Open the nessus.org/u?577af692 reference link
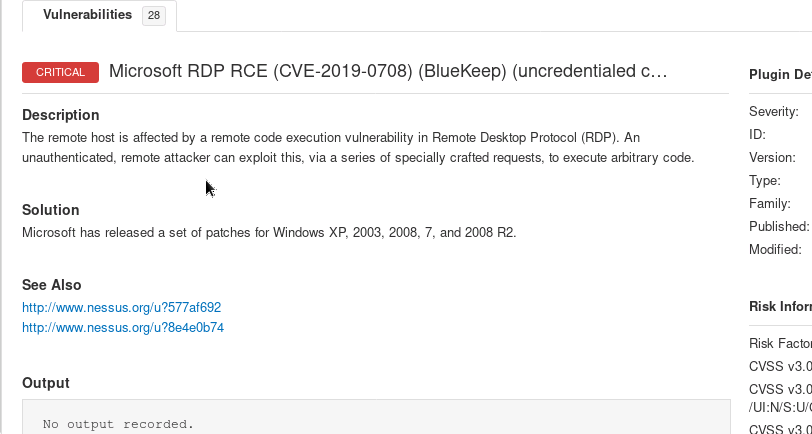The width and height of the screenshot is (812, 434). click(x=121, y=307)
